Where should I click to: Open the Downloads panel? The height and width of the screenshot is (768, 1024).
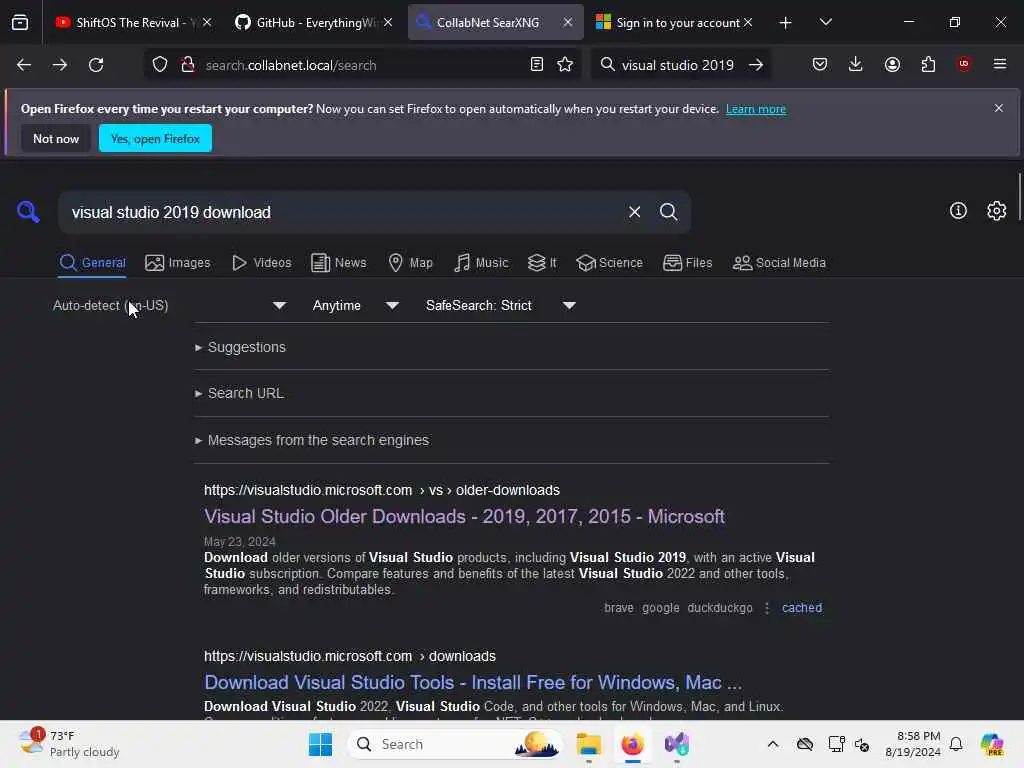pyautogui.click(x=856, y=64)
